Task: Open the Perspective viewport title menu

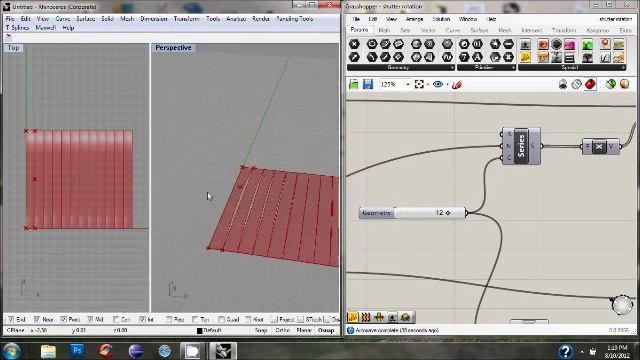Action: 173,48
